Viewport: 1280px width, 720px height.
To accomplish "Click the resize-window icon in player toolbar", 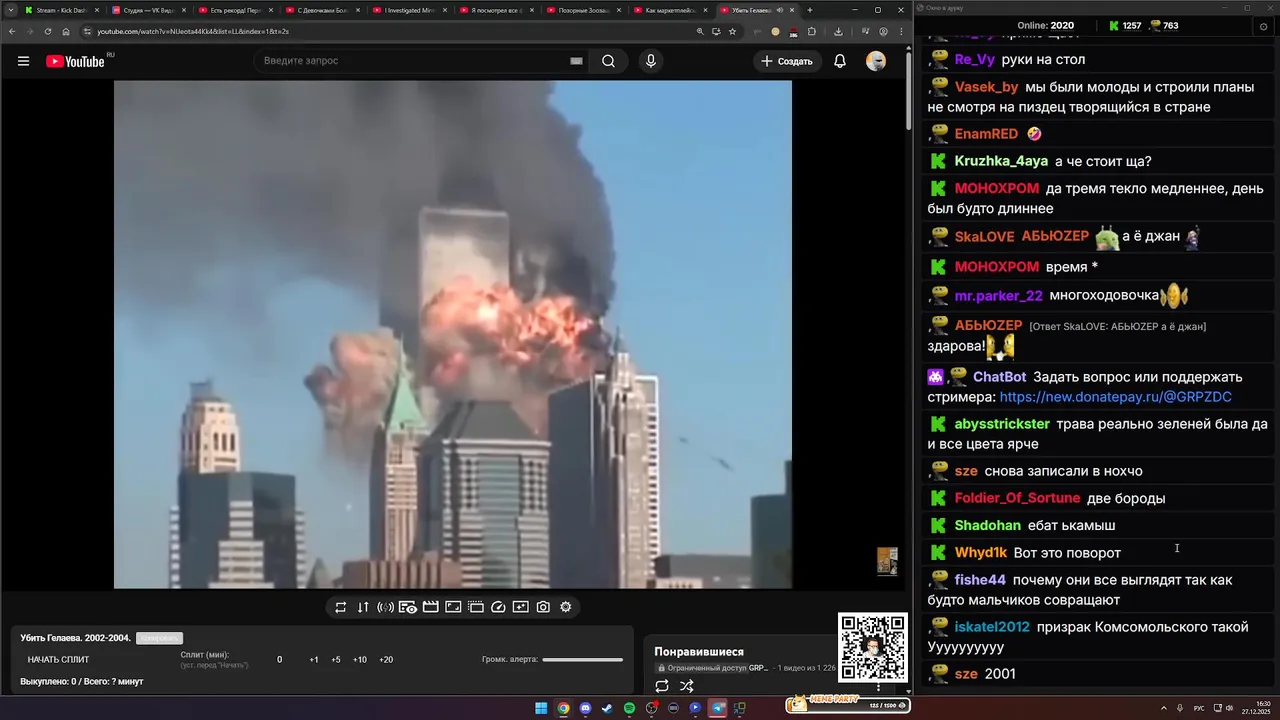I will tap(453, 607).
